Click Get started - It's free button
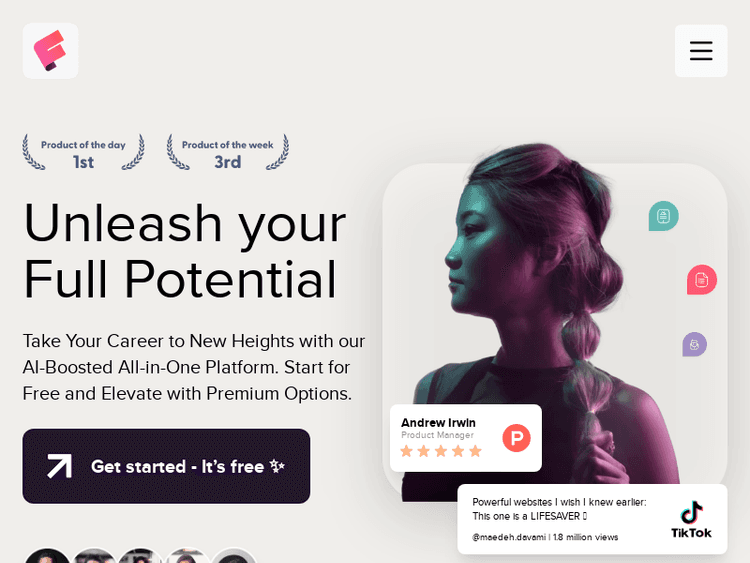The image size is (750, 563). [x=166, y=466]
